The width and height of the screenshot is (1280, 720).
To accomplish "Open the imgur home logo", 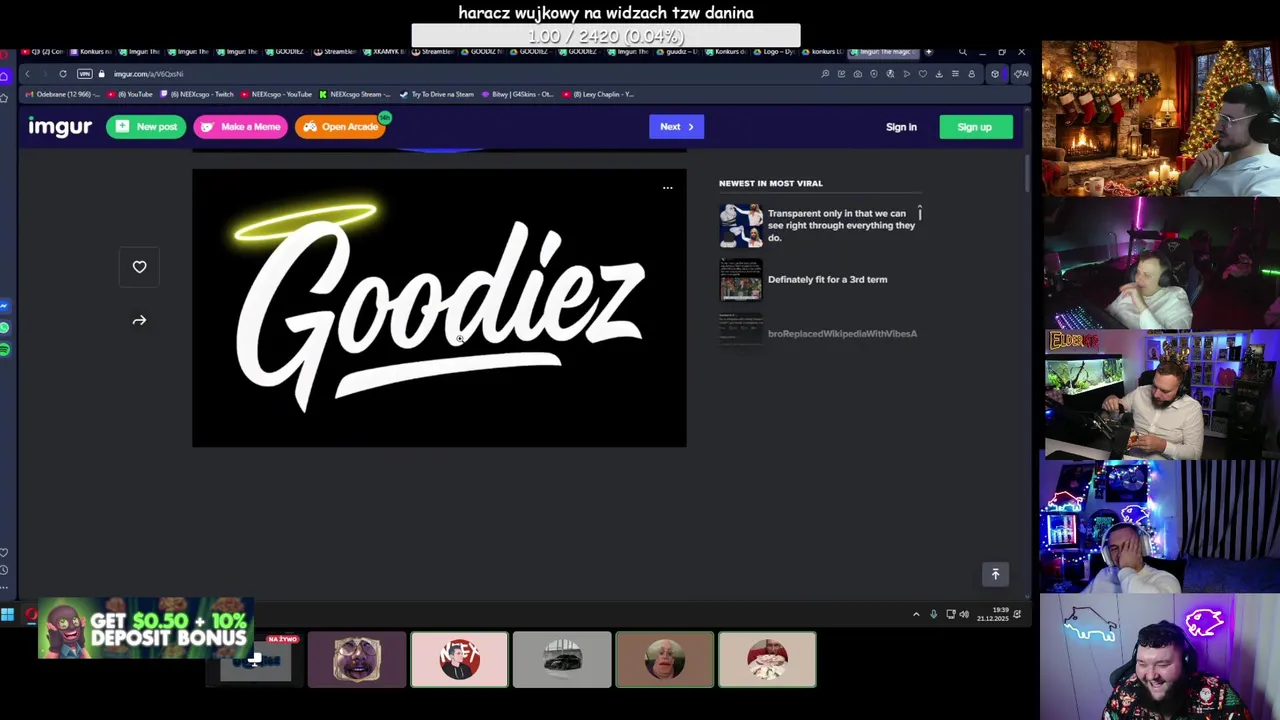I will [60, 127].
